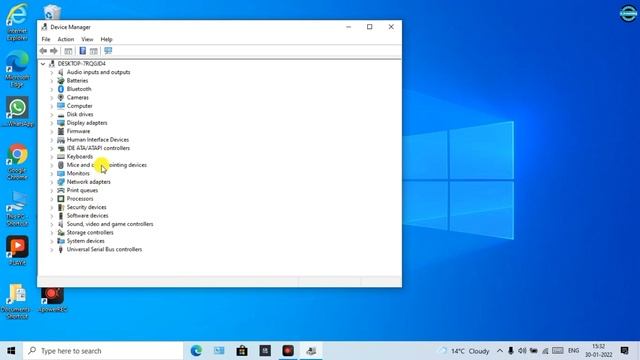Open the File menu
The image size is (640, 360).
(46, 39)
